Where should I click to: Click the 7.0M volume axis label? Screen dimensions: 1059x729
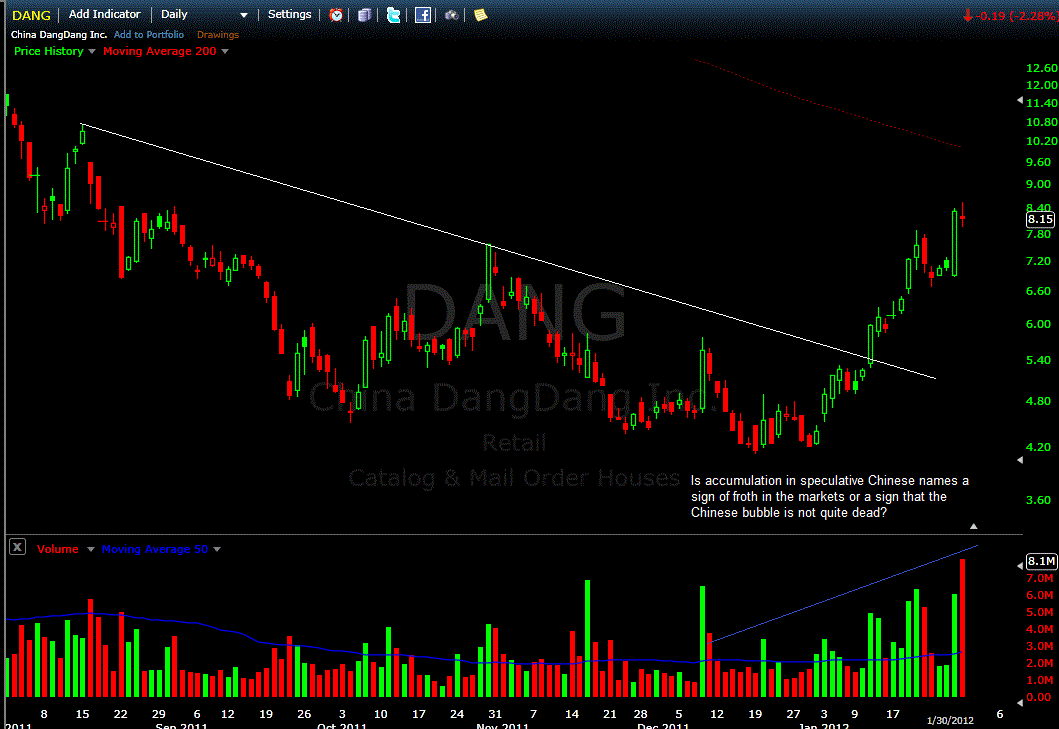1039,578
